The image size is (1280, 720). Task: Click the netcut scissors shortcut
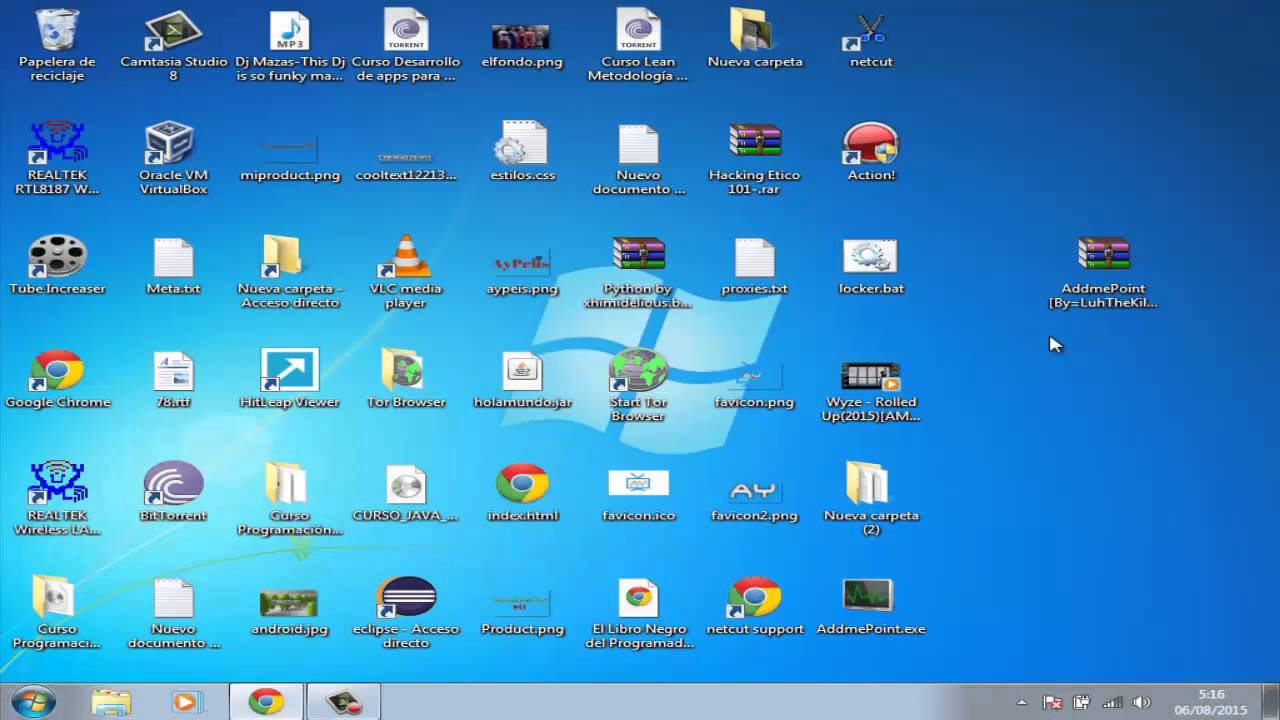point(866,31)
